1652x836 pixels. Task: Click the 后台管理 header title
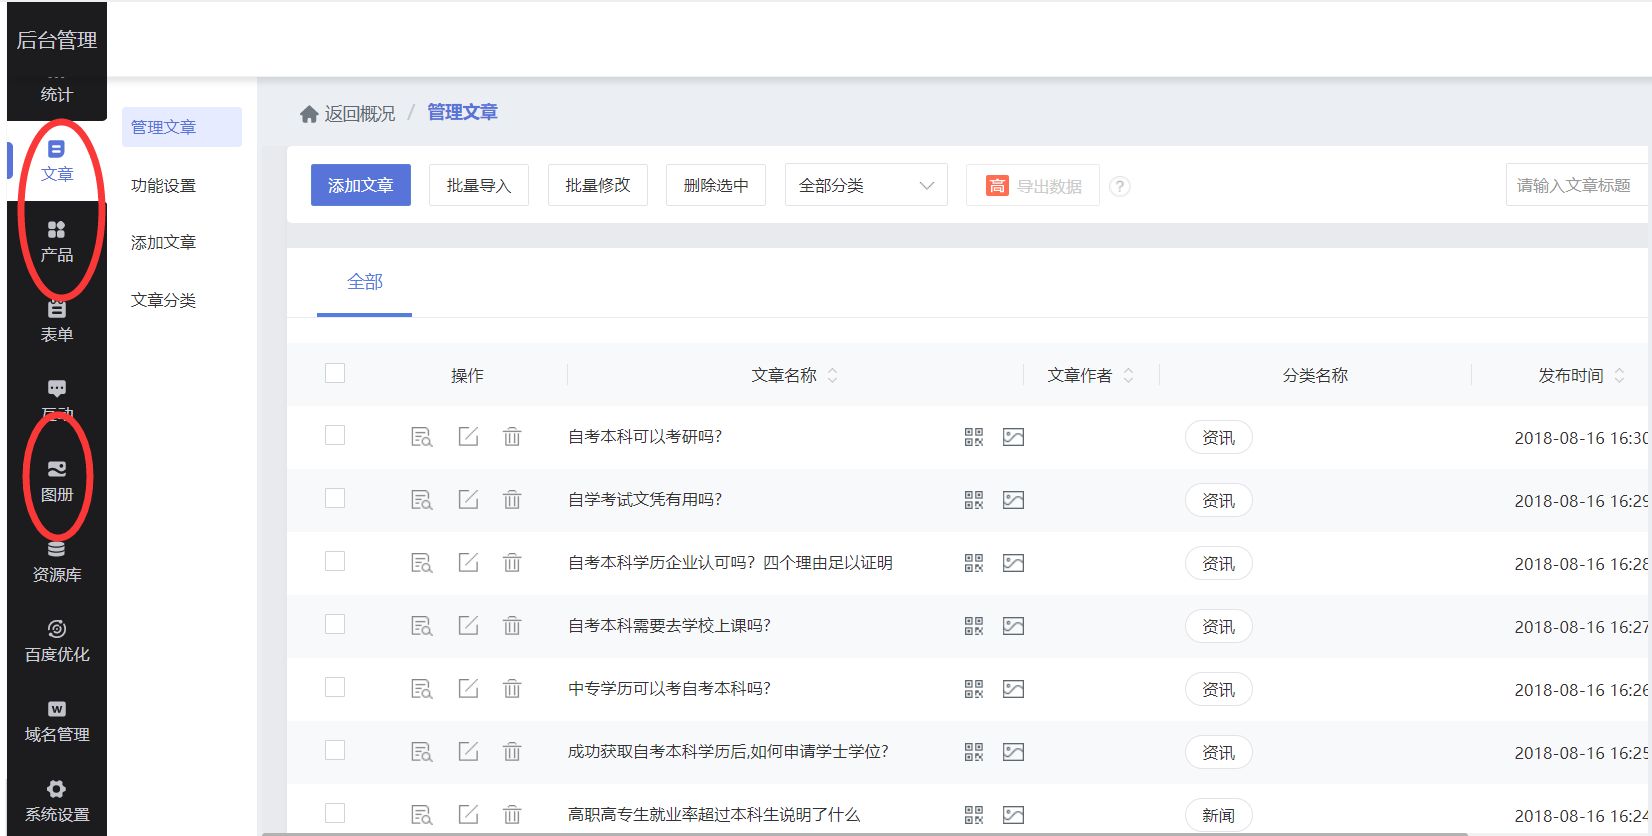click(57, 40)
